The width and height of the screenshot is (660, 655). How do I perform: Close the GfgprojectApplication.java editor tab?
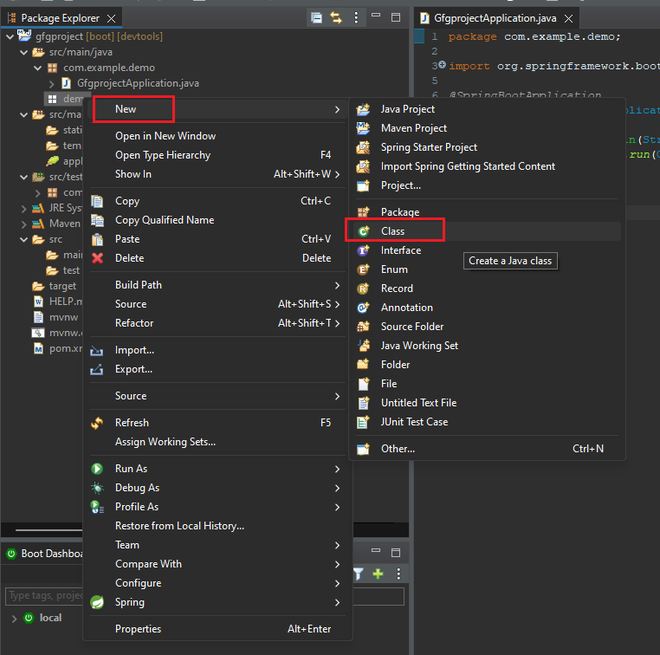pos(569,19)
